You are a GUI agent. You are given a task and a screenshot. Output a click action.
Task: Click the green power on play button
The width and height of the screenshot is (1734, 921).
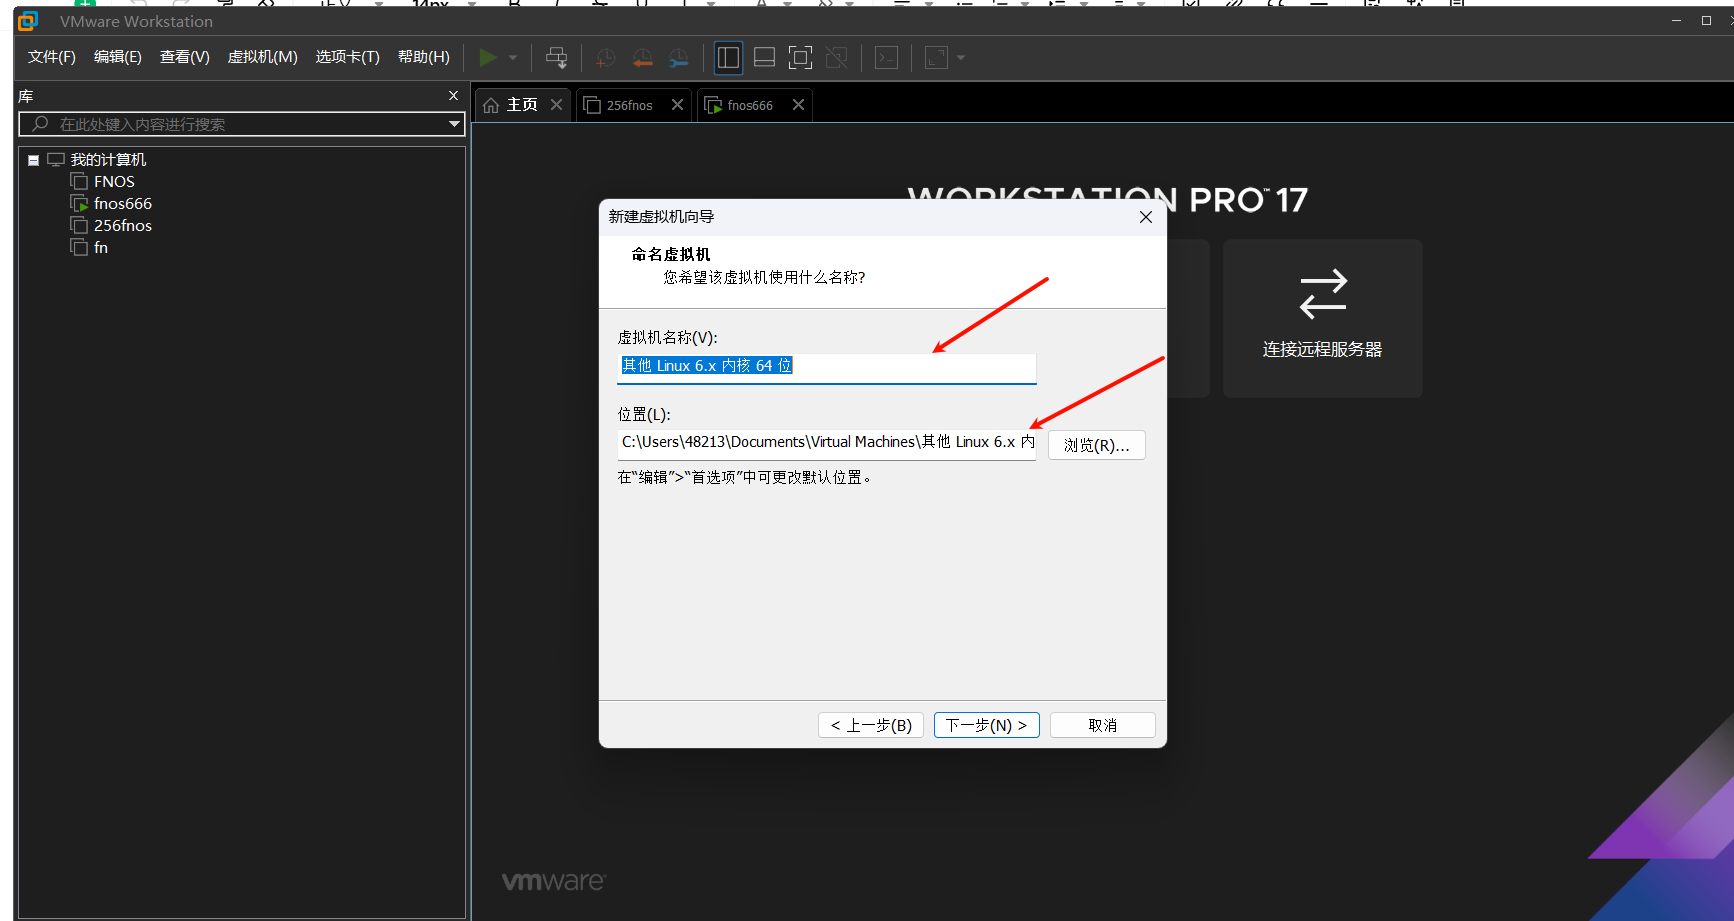tap(488, 58)
